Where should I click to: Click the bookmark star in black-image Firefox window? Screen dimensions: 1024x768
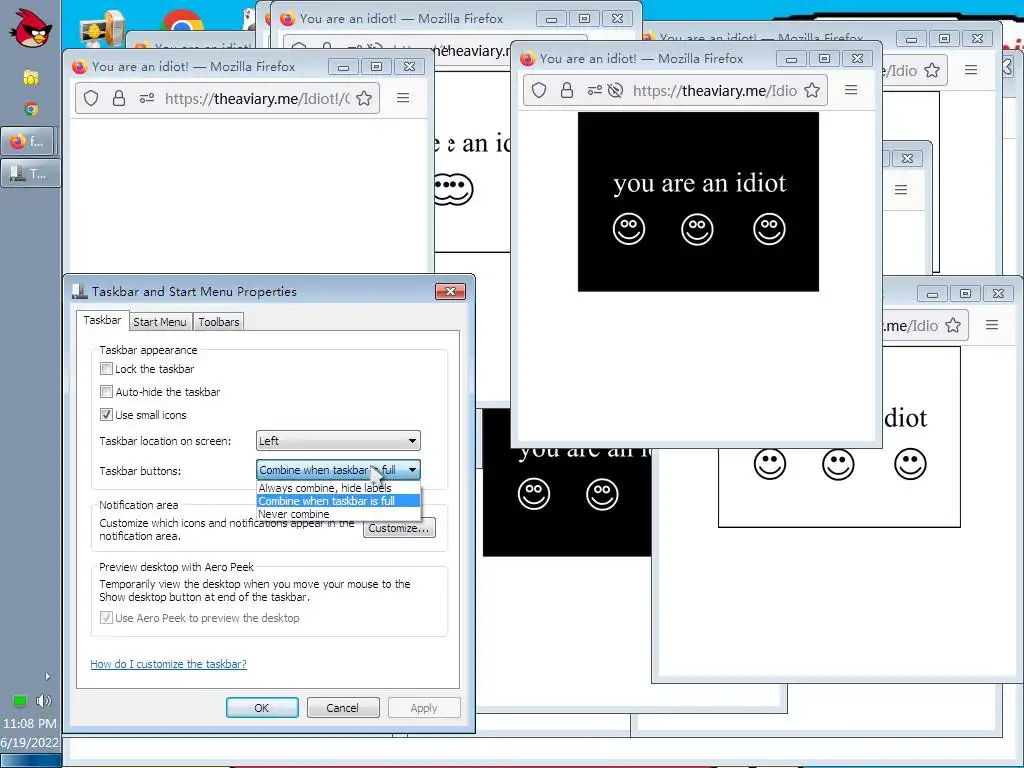pyautogui.click(x=812, y=91)
